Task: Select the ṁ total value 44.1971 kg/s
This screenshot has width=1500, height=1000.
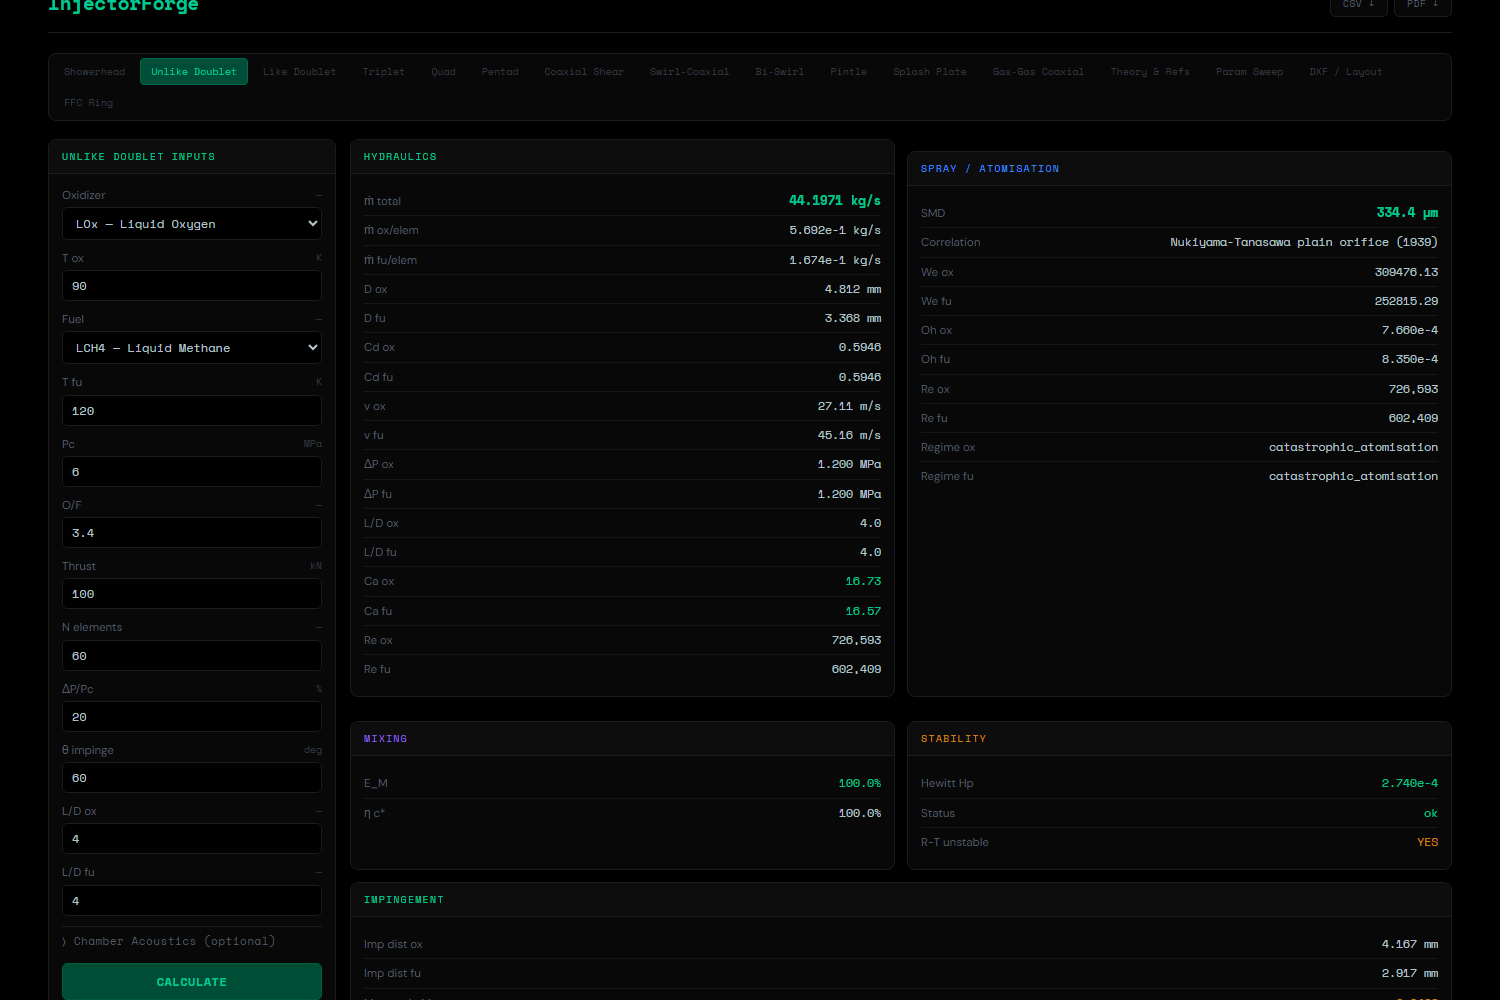Action: (x=835, y=201)
